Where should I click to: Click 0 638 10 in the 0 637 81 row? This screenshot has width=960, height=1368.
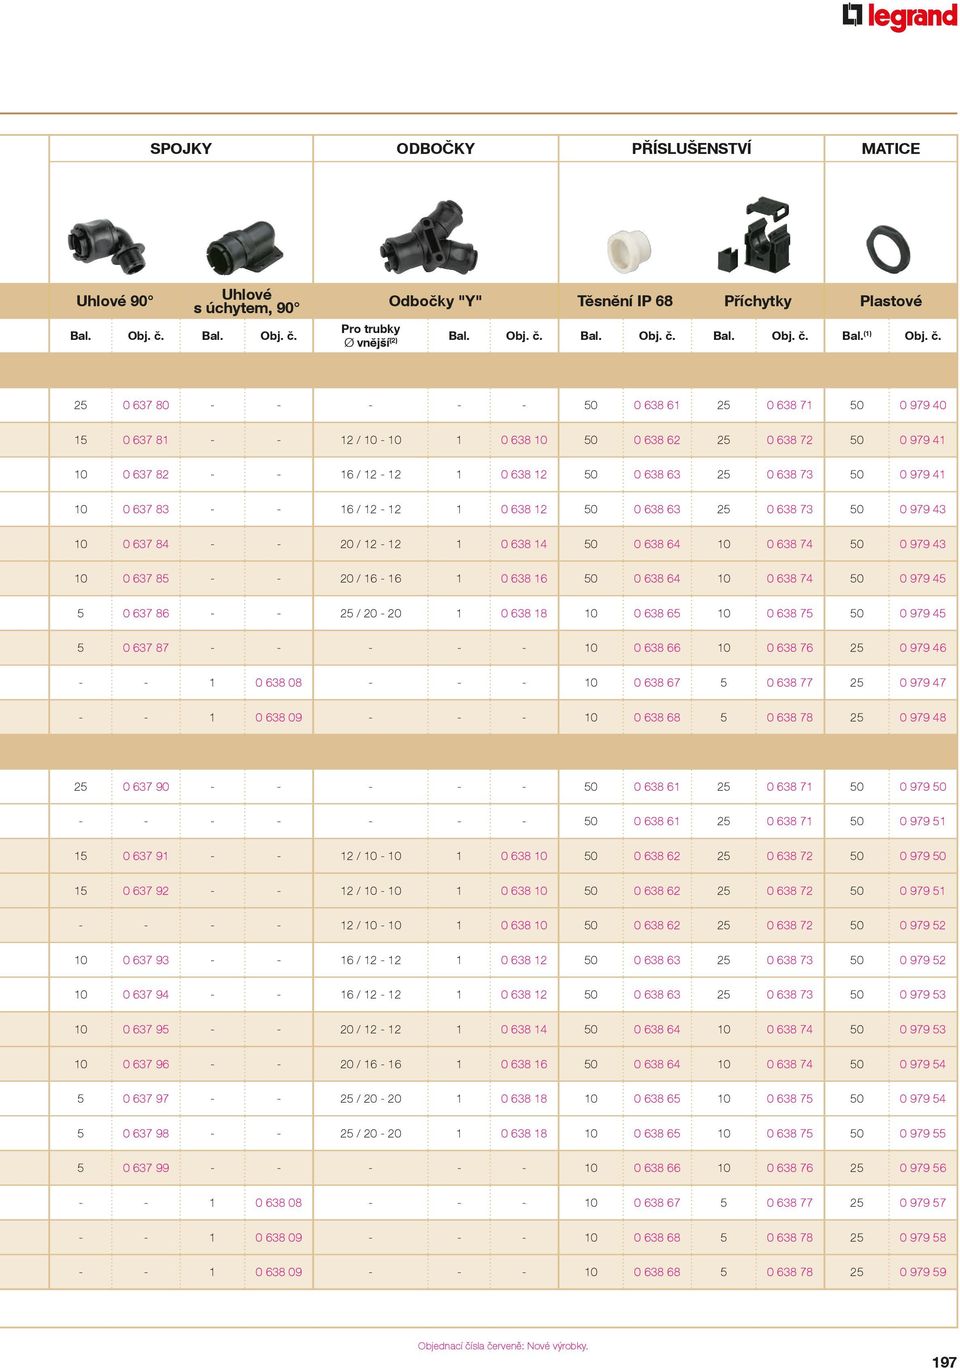pyautogui.click(x=524, y=440)
